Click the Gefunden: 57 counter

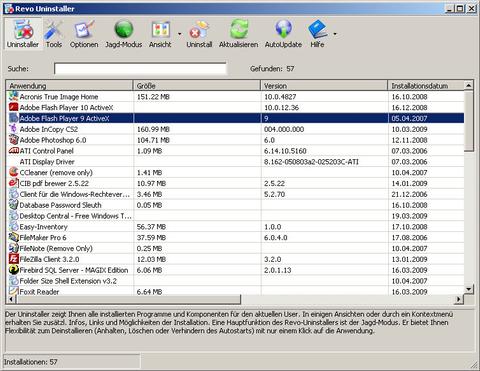click(272, 69)
